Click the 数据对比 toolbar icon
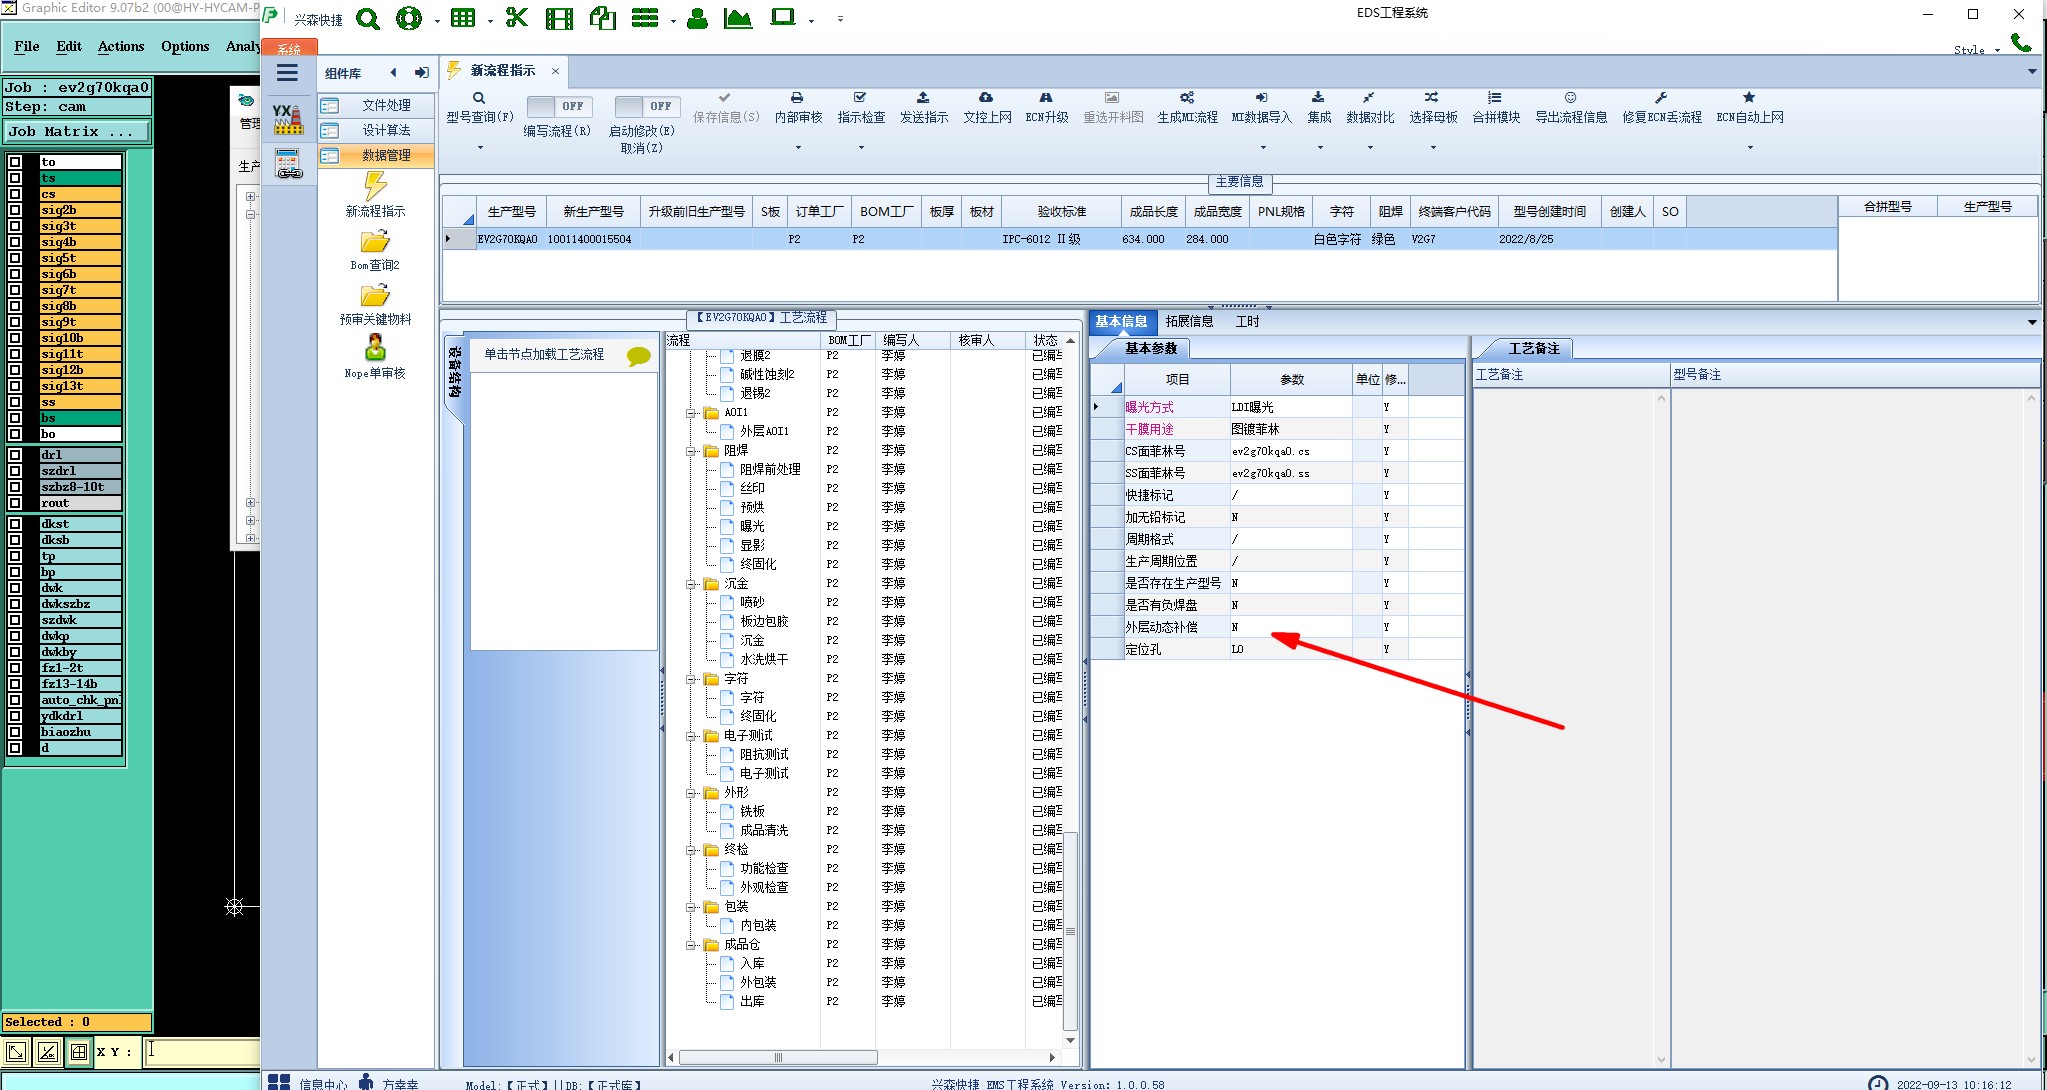The width and height of the screenshot is (2047, 1090). pyautogui.click(x=1368, y=98)
